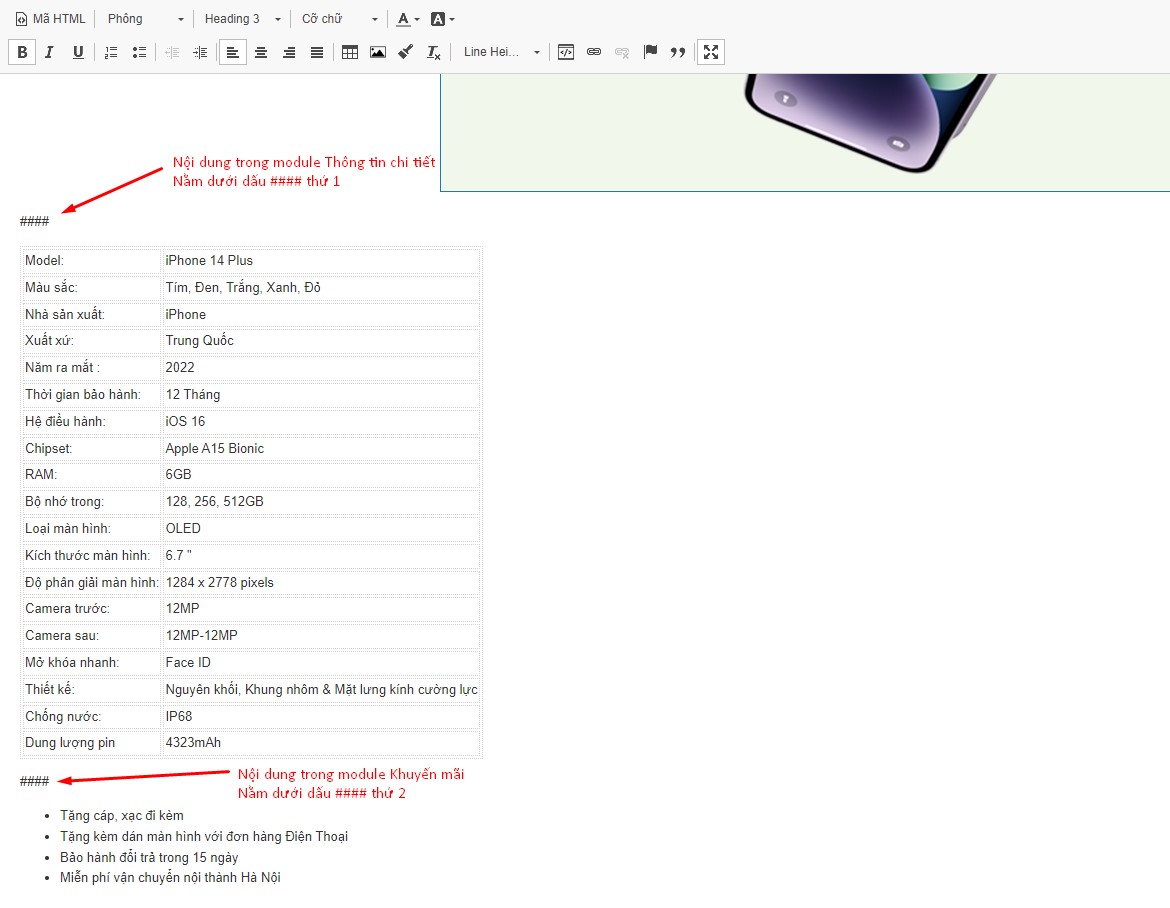1170x908 pixels.
Task: Click the block quote icon
Action: (x=678, y=52)
